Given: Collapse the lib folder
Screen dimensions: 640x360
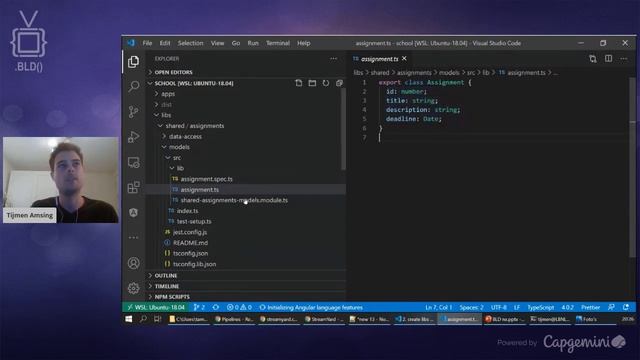Looking at the screenshot, I should coord(246,168).
